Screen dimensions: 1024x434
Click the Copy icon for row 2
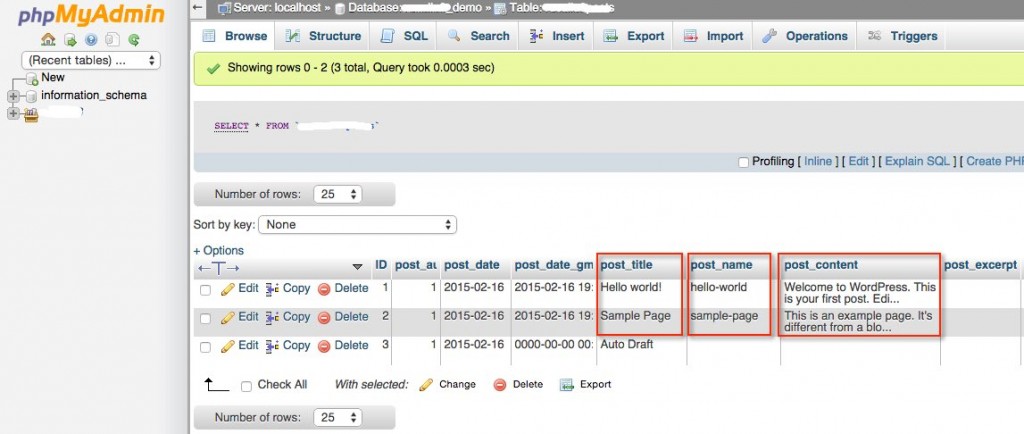(272, 318)
